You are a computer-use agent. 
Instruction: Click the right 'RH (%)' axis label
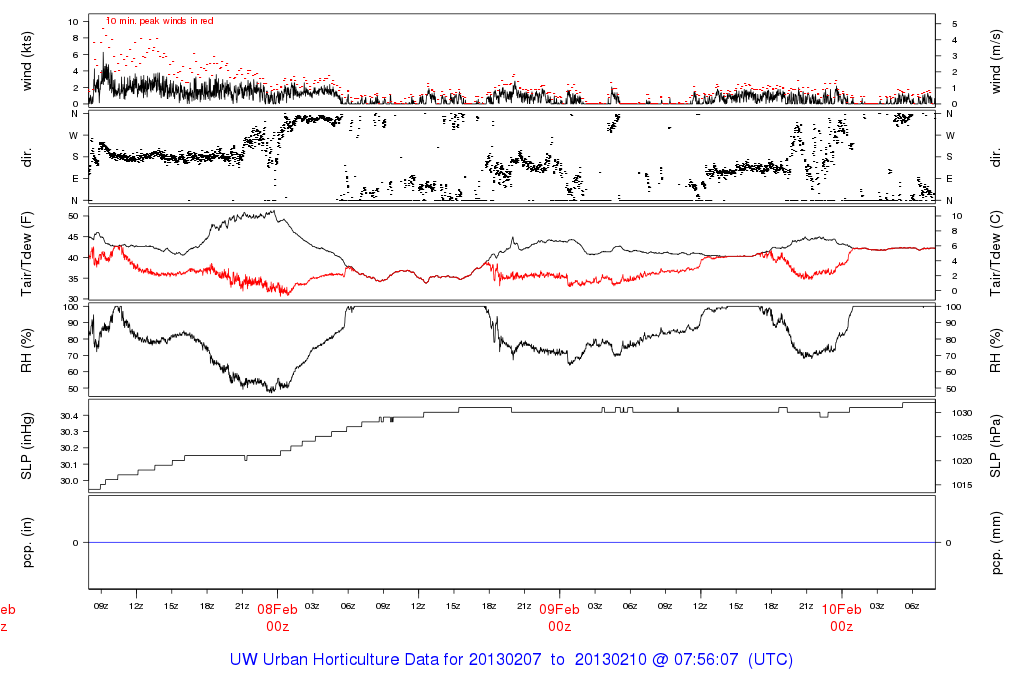[x=995, y=351]
